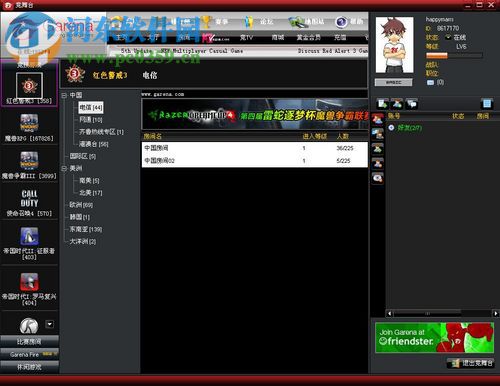Viewport: 500px width, 386px height.
Task: Click the document-with-green-arrow toolbar icon
Action: point(382,104)
